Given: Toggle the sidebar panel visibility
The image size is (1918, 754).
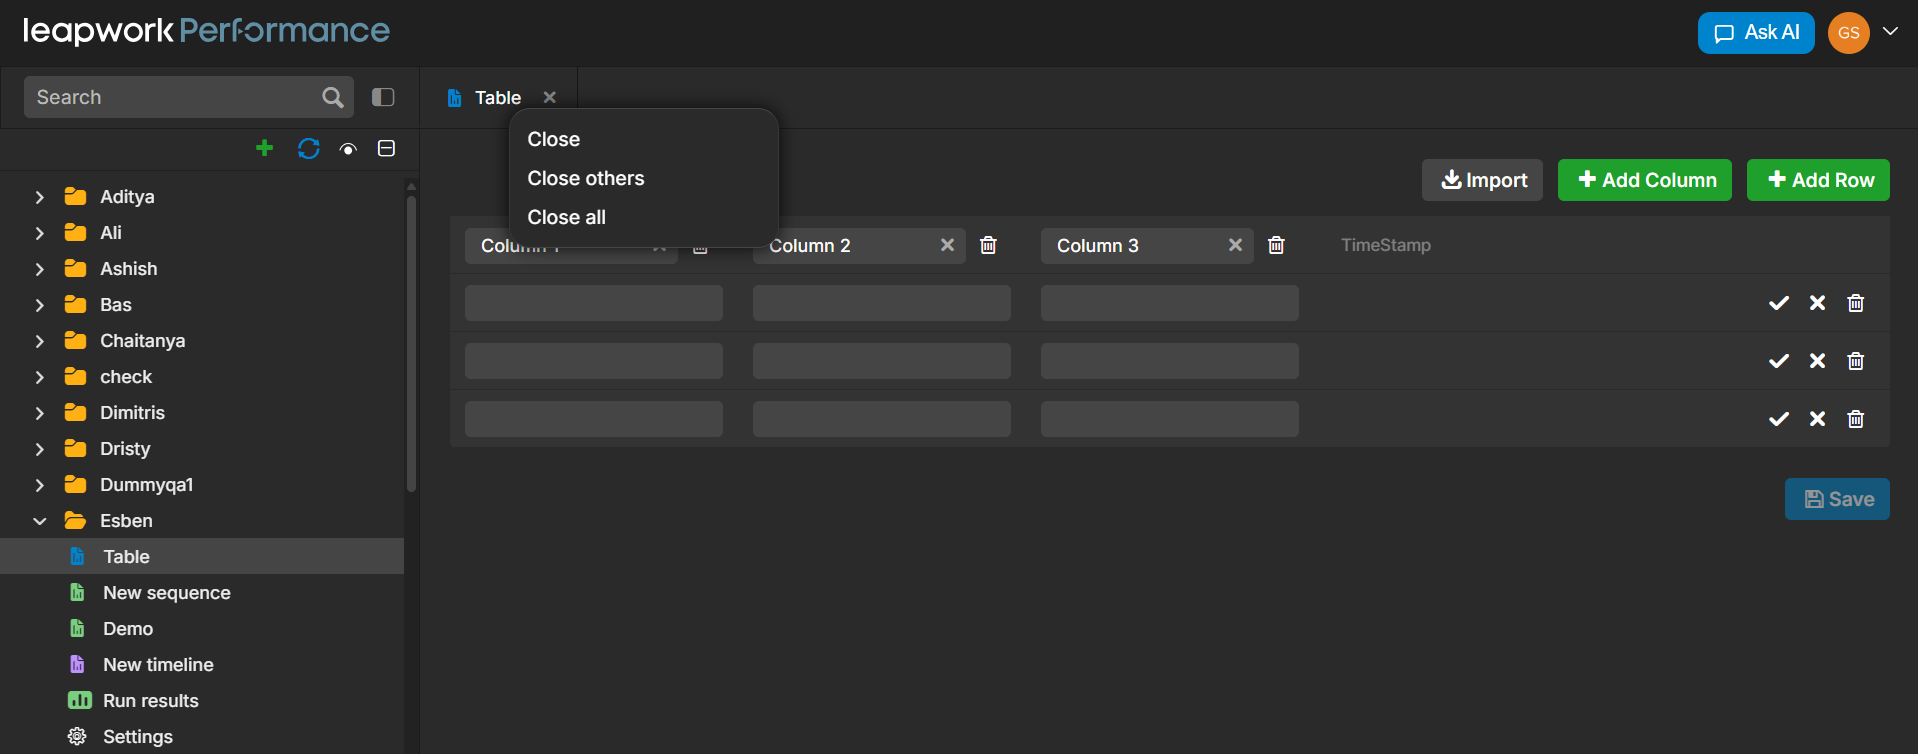Looking at the screenshot, I should 383,97.
